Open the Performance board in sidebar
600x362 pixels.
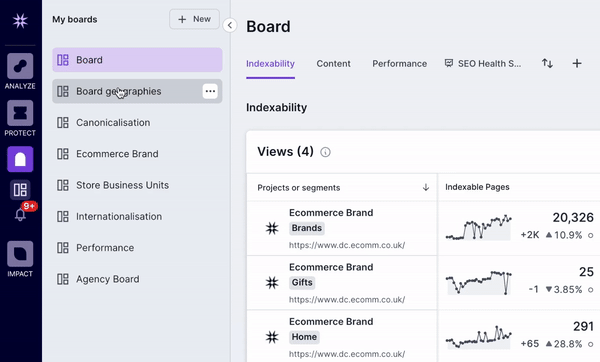[x=137, y=248]
